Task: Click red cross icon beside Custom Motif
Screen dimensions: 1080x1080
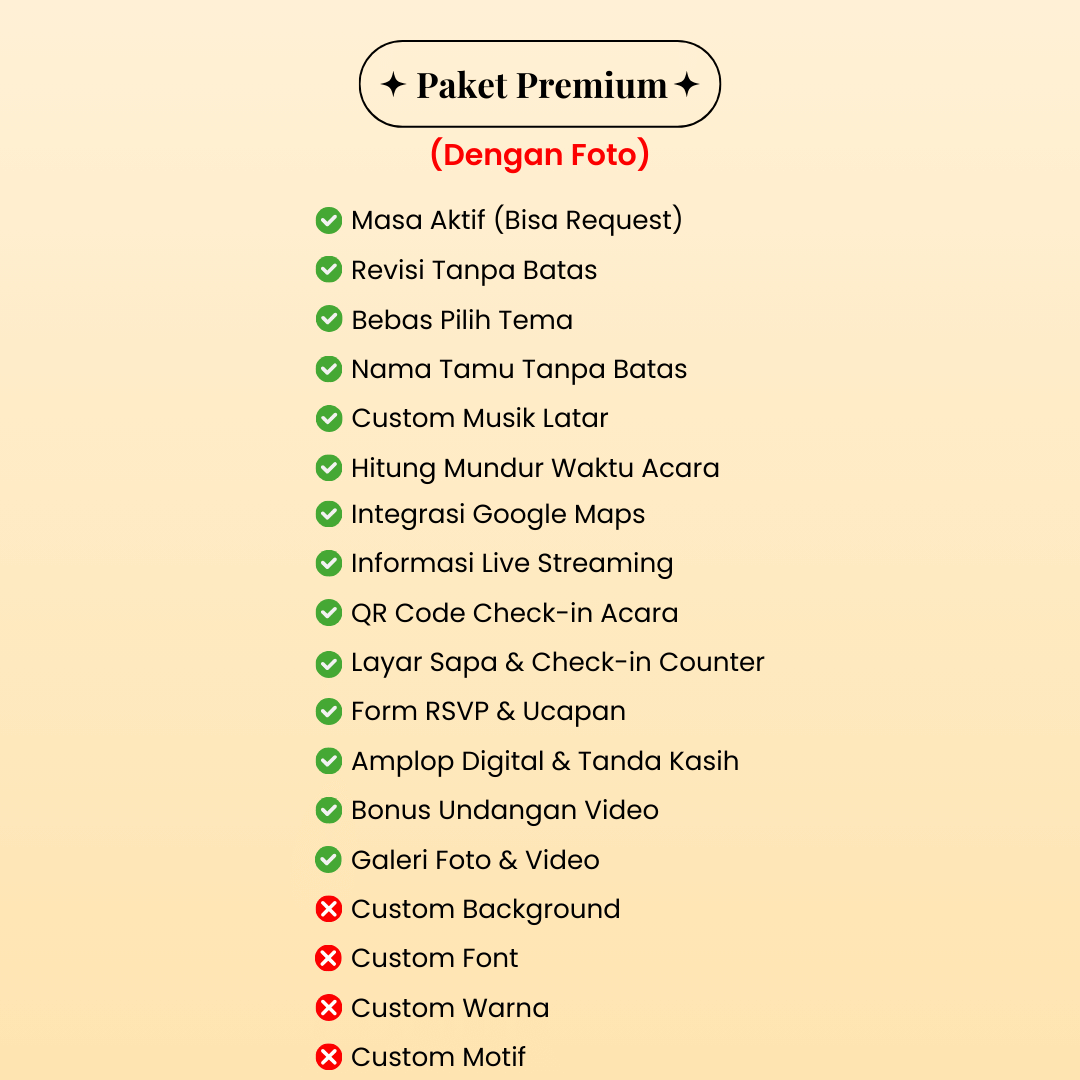Action: 329,1057
